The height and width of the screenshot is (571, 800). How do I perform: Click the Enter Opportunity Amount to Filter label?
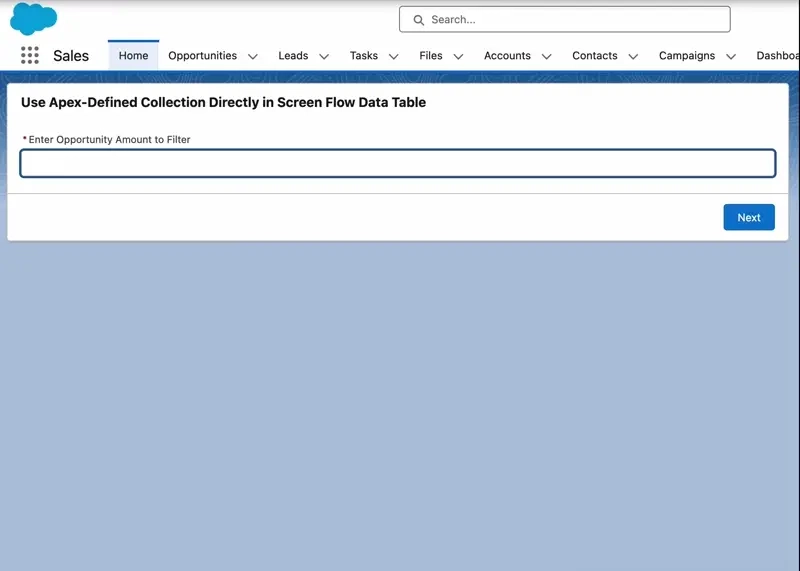(109, 139)
